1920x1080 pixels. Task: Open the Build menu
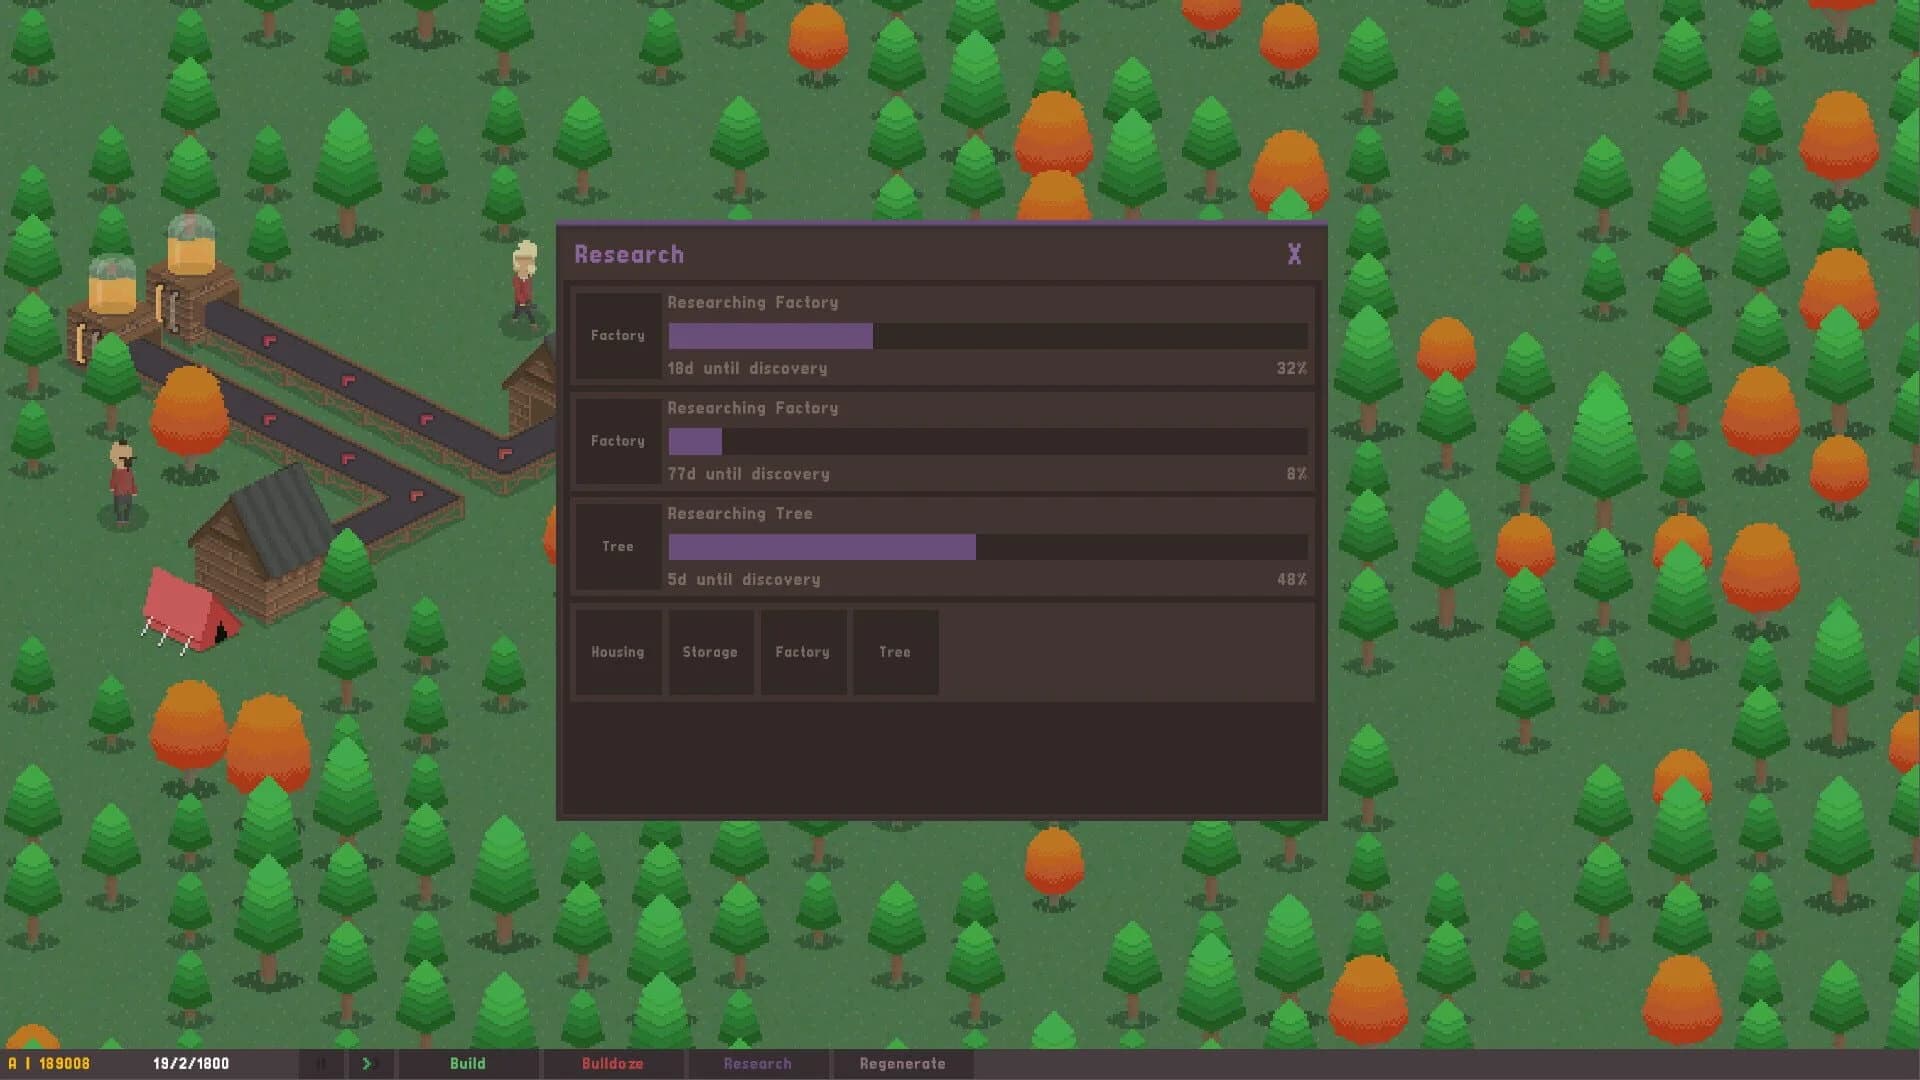tap(468, 1063)
